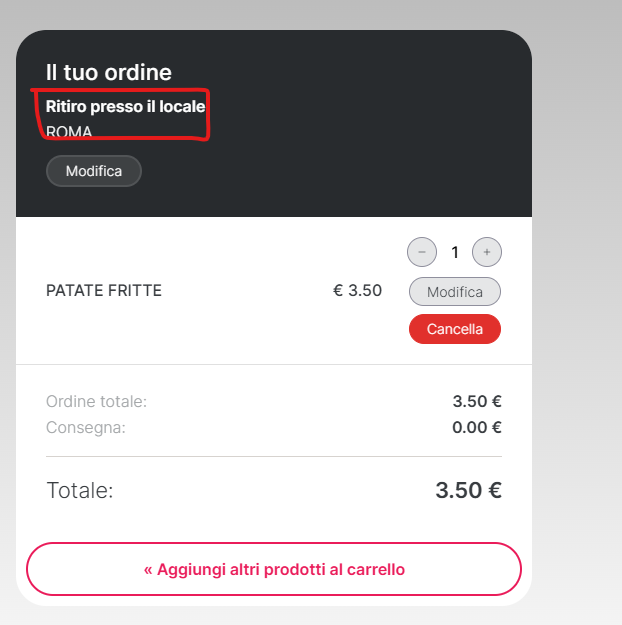
Task: Click the divider line above Totale
Action: [274, 457]
